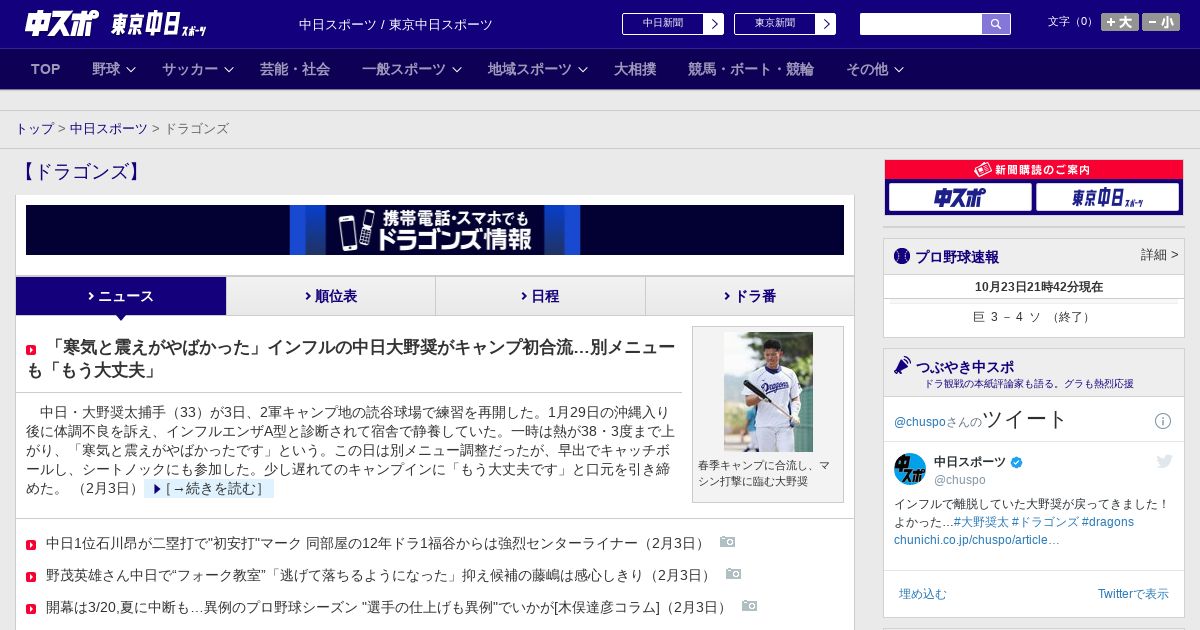Click the arrow next to 中日新聞
Viewport: 1200px width, 630px height.
coord(714,23)
